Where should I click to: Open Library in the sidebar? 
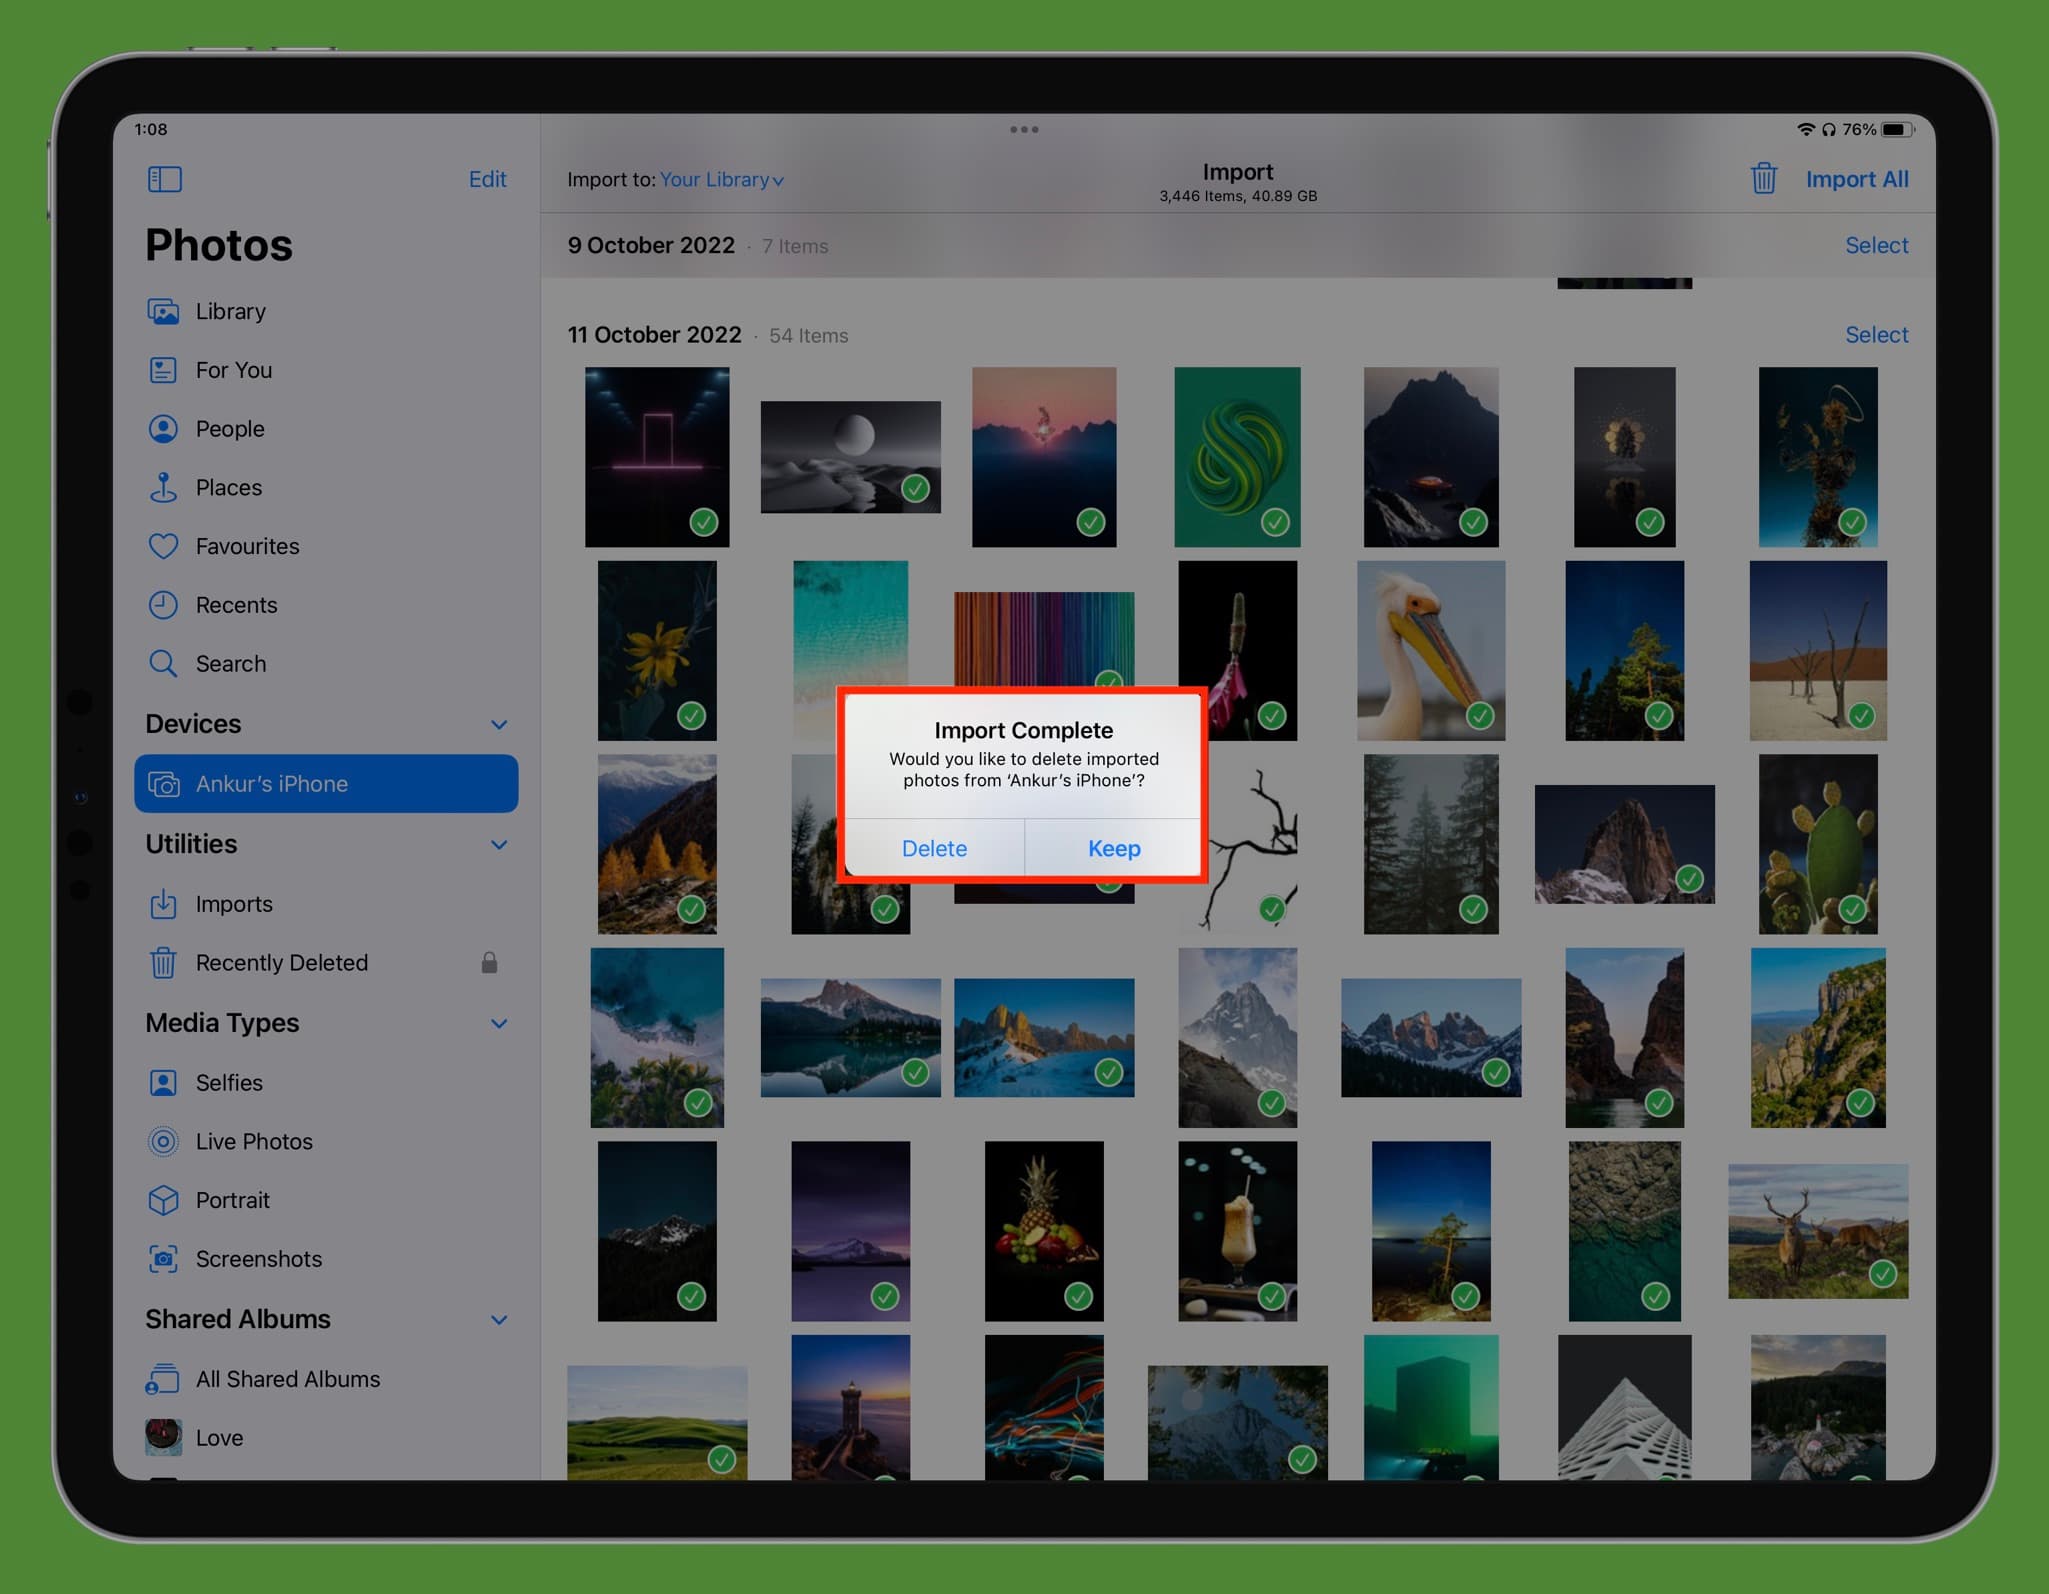point(326,312)
